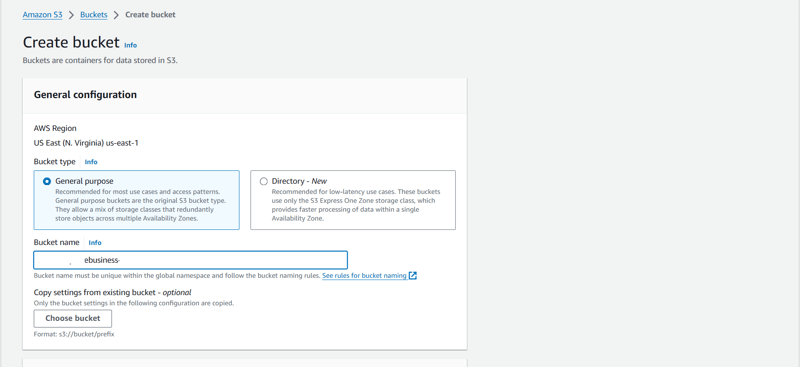Click the Directory option description text
800x367 pixels.
(x=356, y=205)
